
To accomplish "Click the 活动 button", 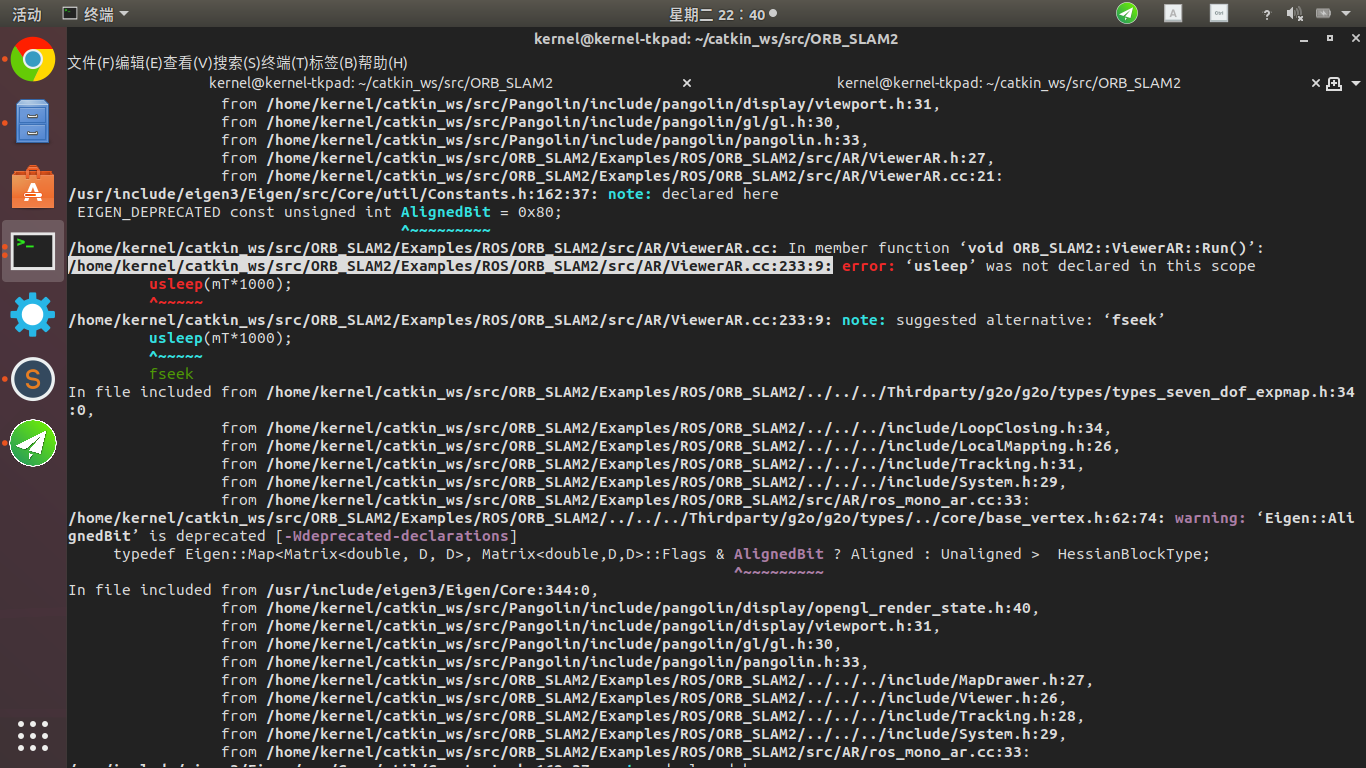I will pos(25,14).
